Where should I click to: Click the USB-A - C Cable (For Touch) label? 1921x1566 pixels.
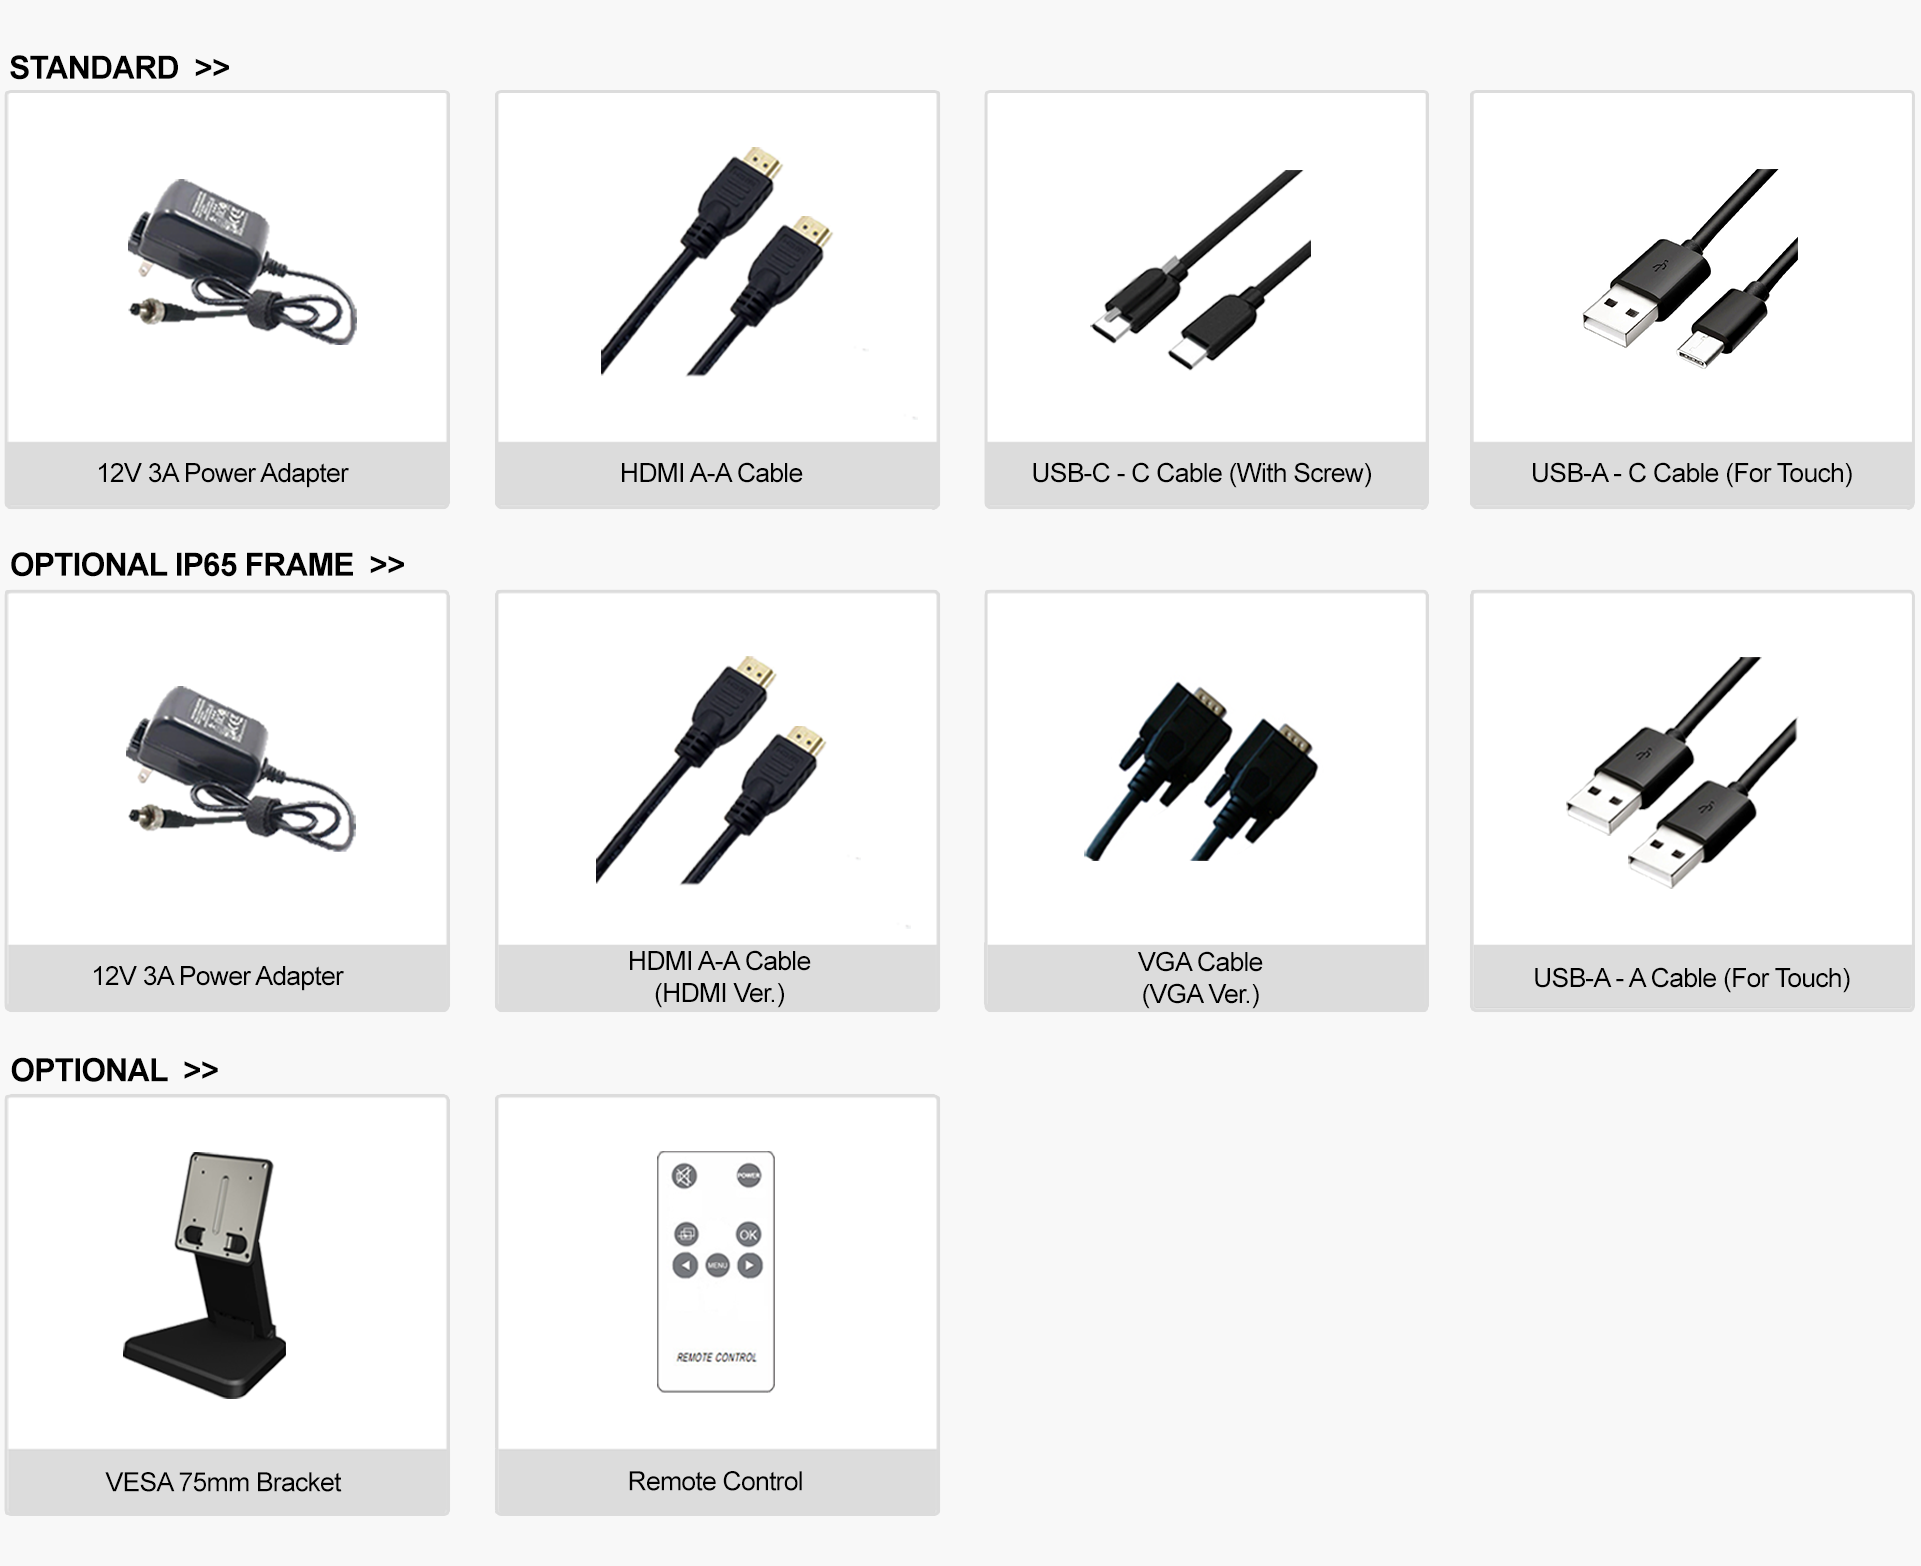coord(1692,473)
